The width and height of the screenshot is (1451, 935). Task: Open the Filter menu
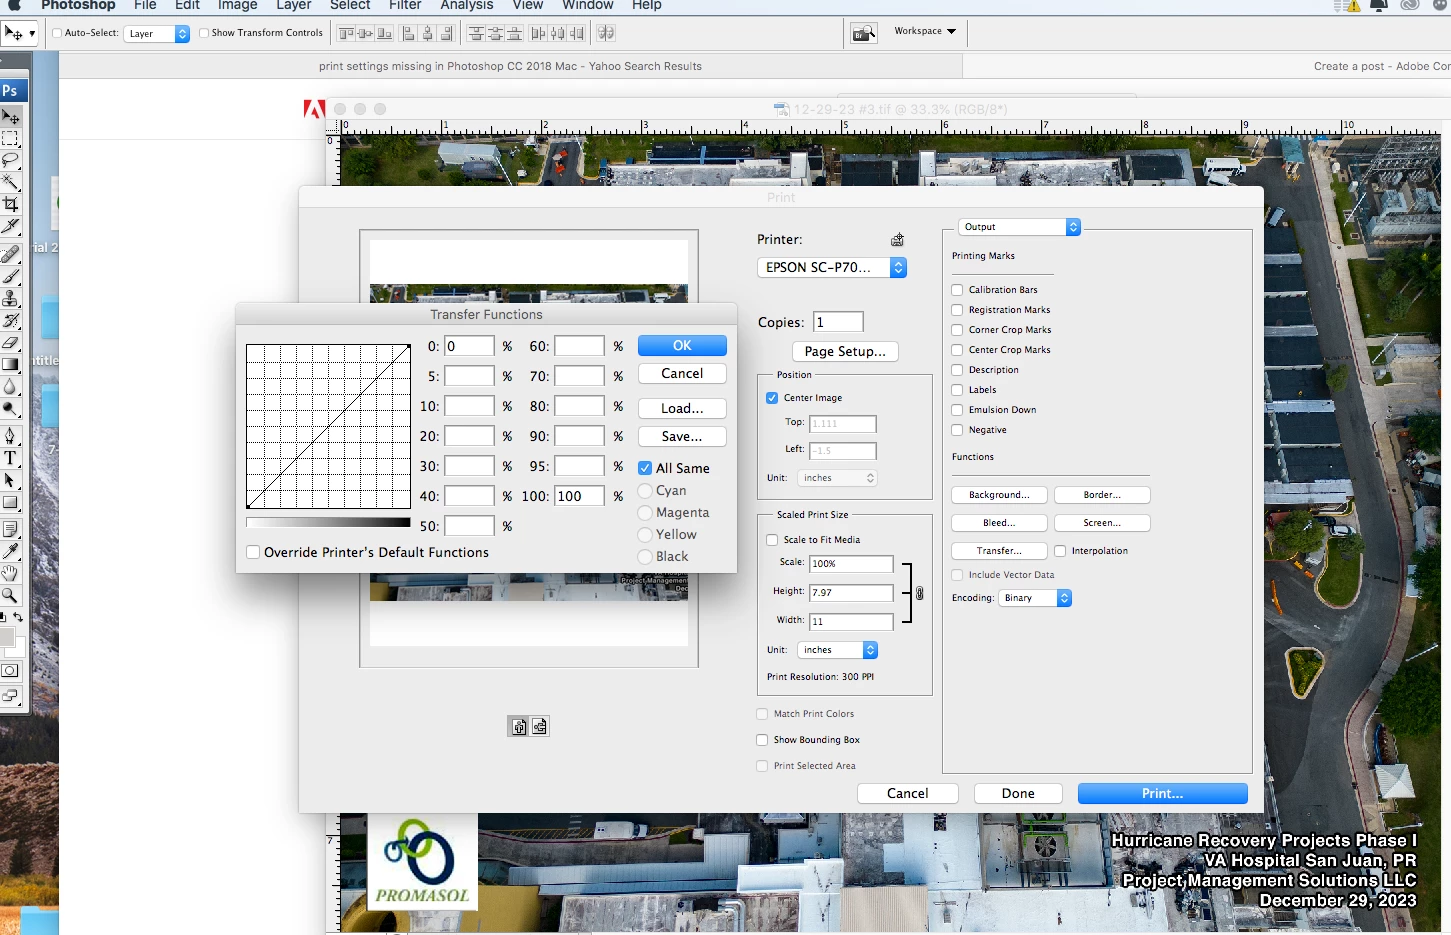coord(405,5)
